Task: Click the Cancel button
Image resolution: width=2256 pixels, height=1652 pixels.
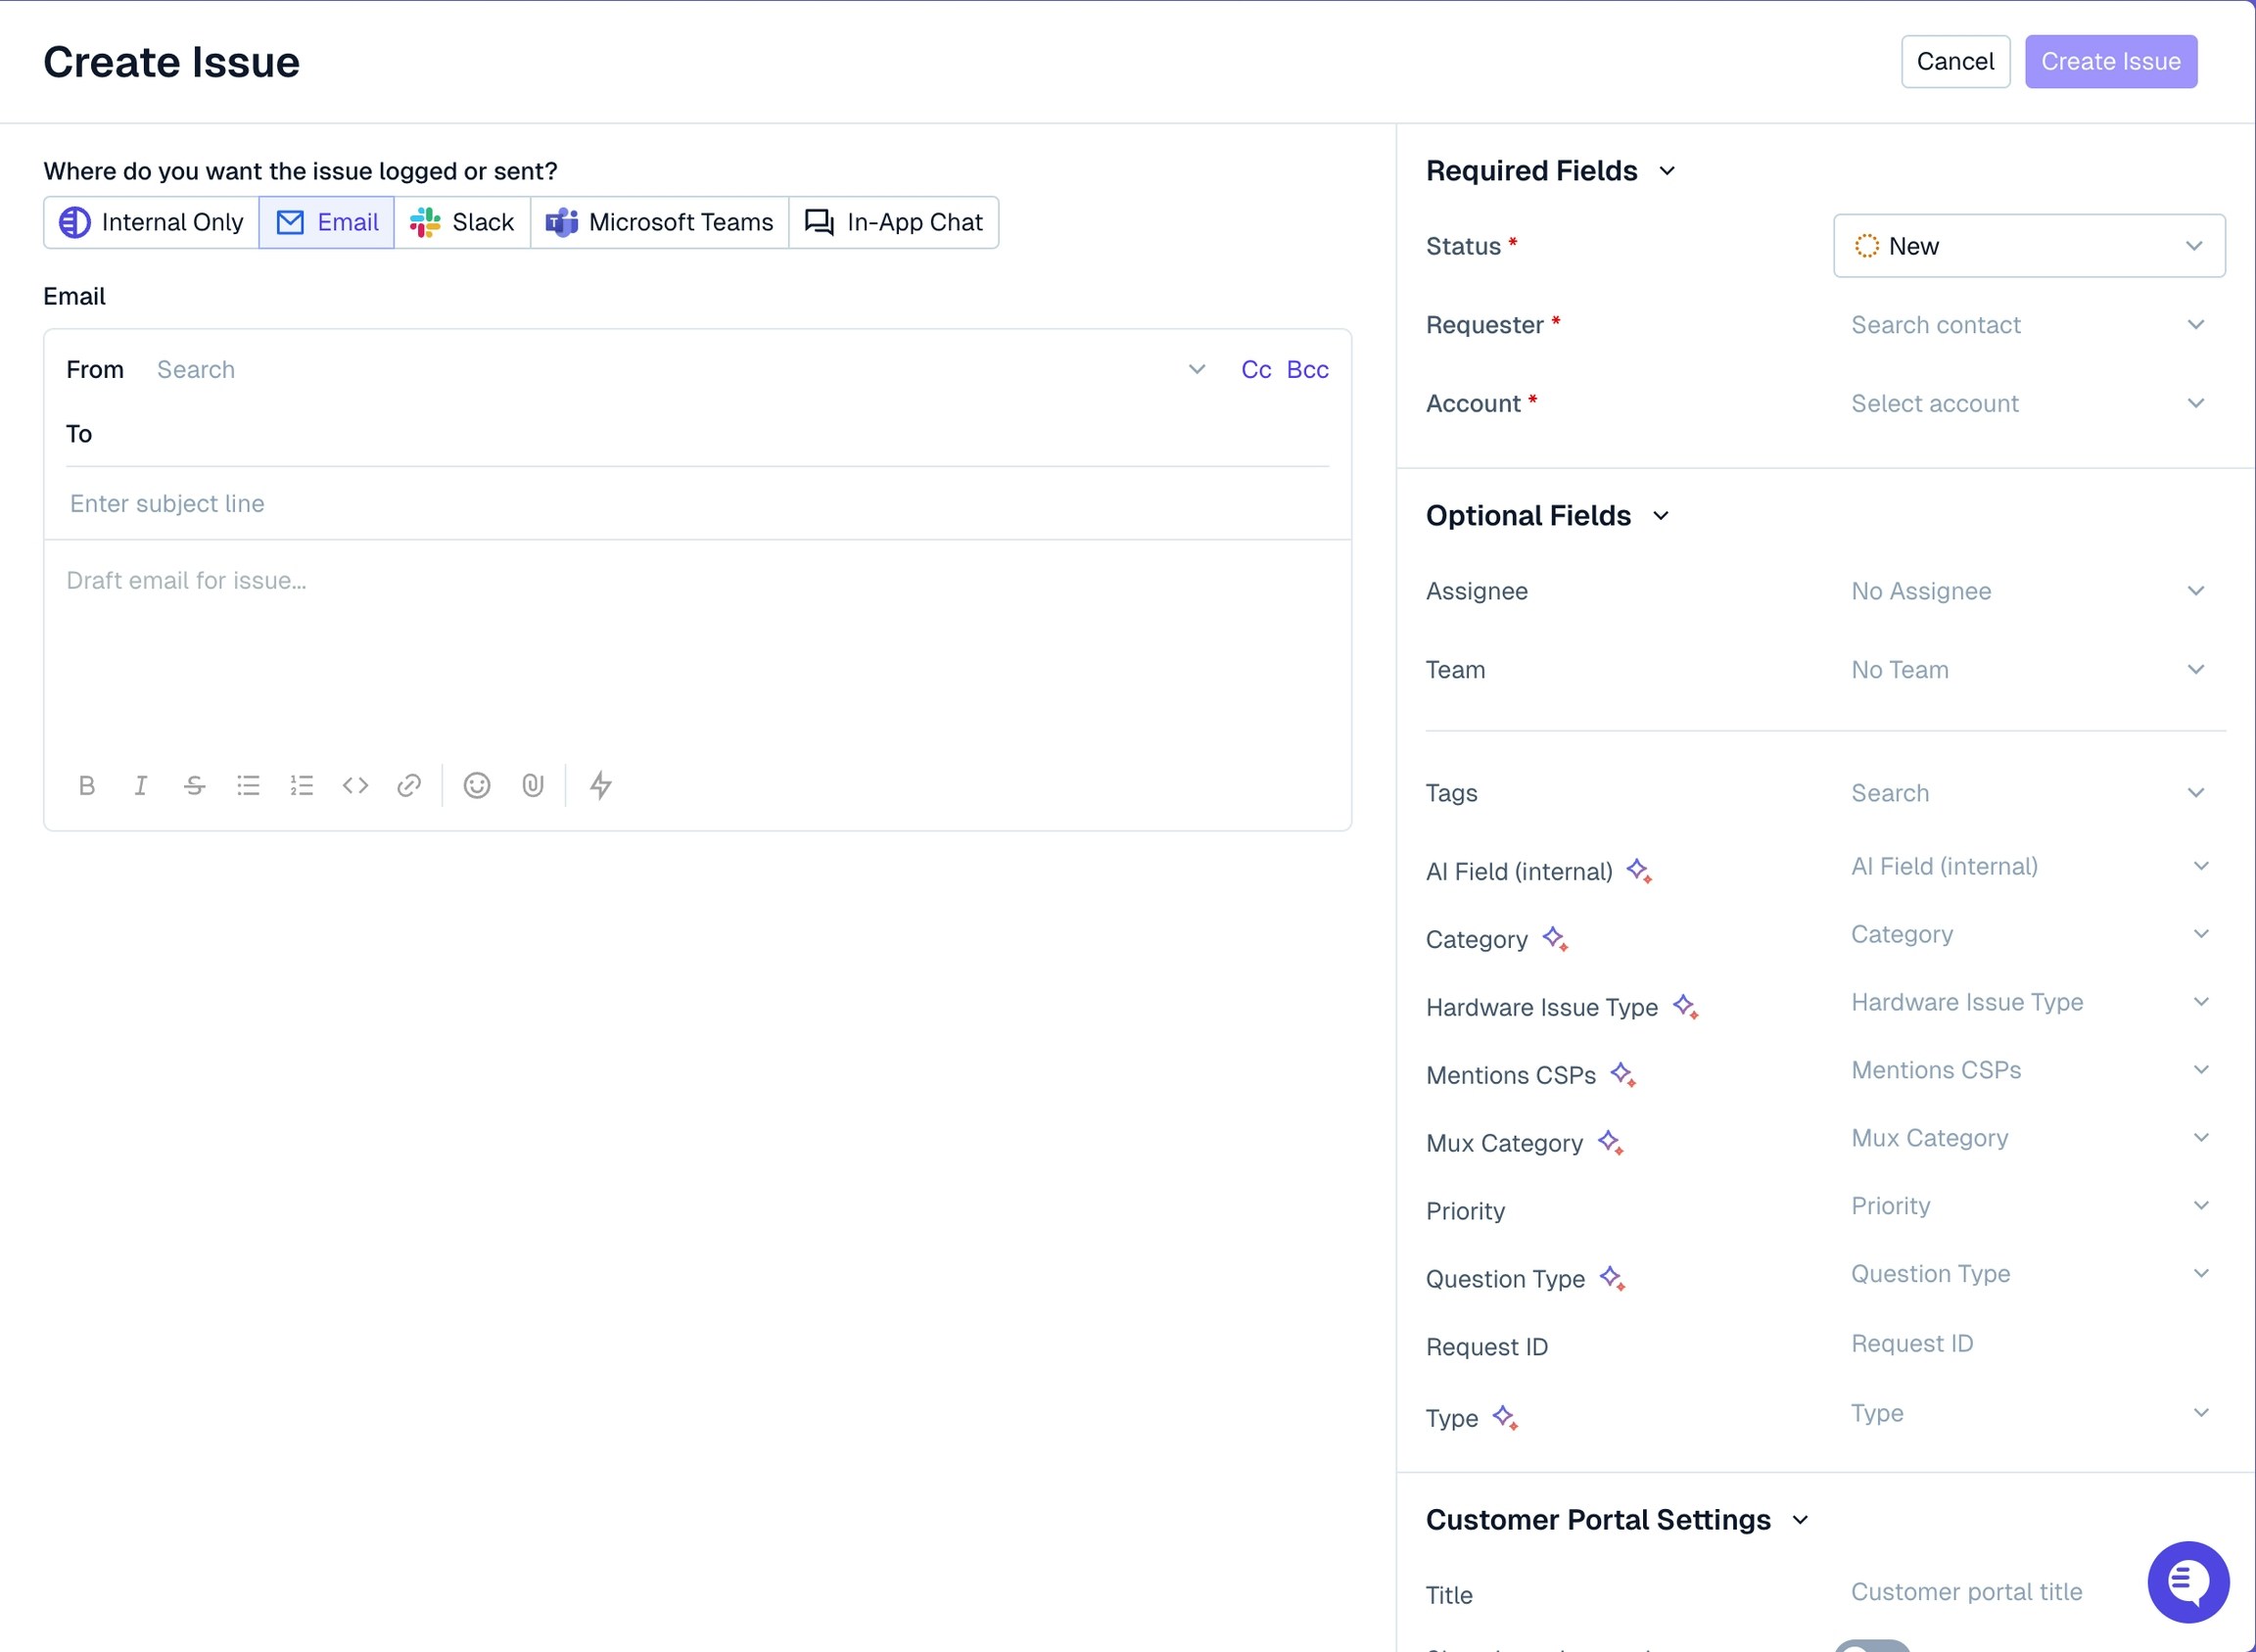Action: coord(1954,62)
